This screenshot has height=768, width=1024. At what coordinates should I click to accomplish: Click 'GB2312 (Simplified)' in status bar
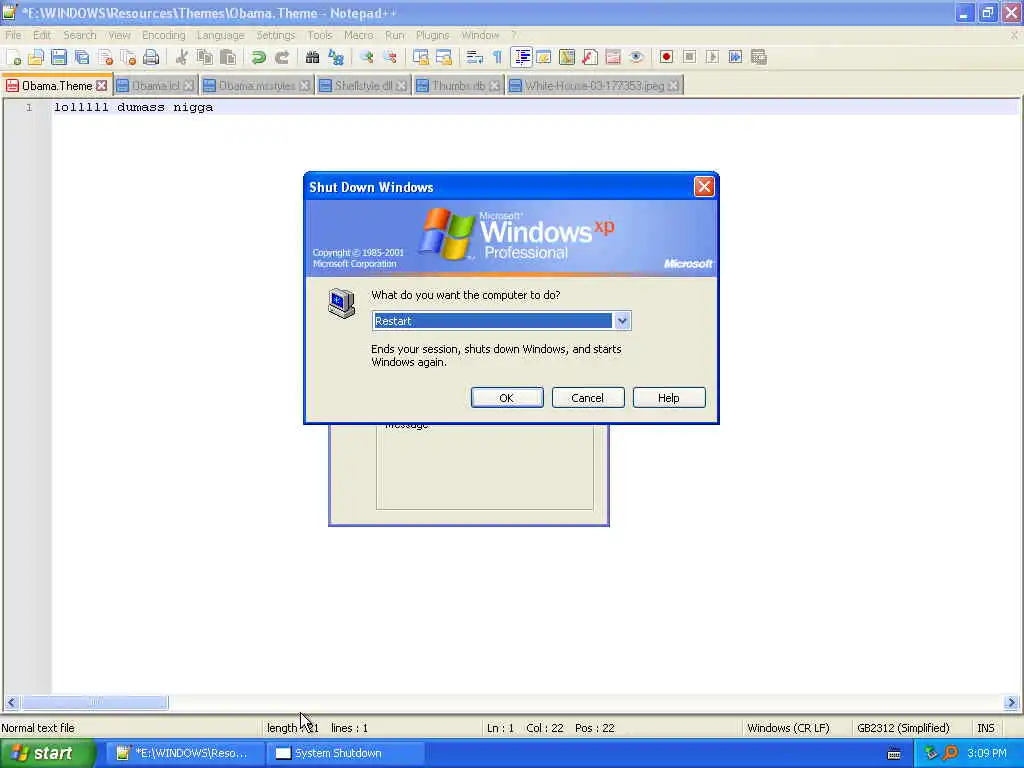tap(903, 728)
